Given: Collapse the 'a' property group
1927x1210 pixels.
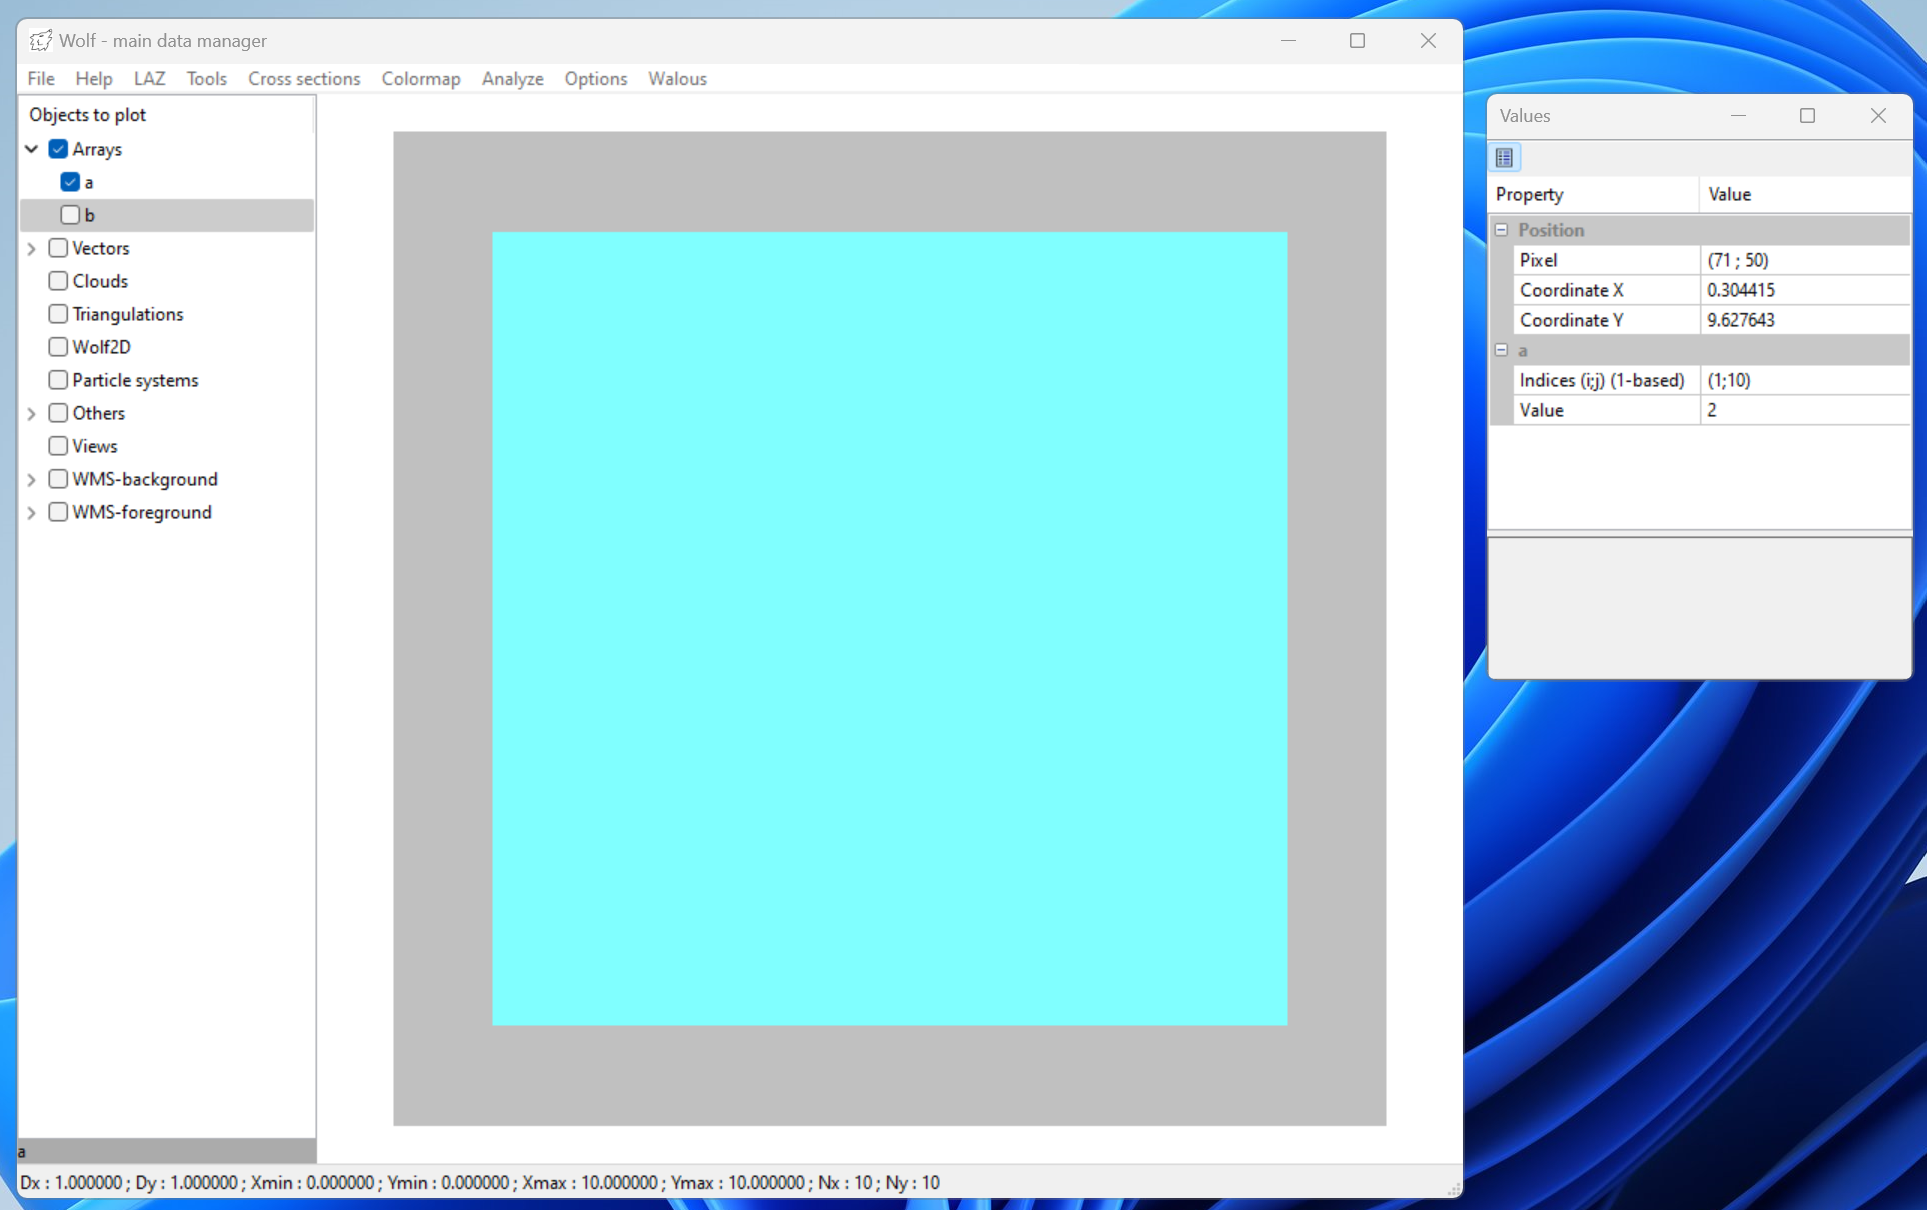Looking at the screenshot, I should pyautogui.click(x=1501, y=350).
